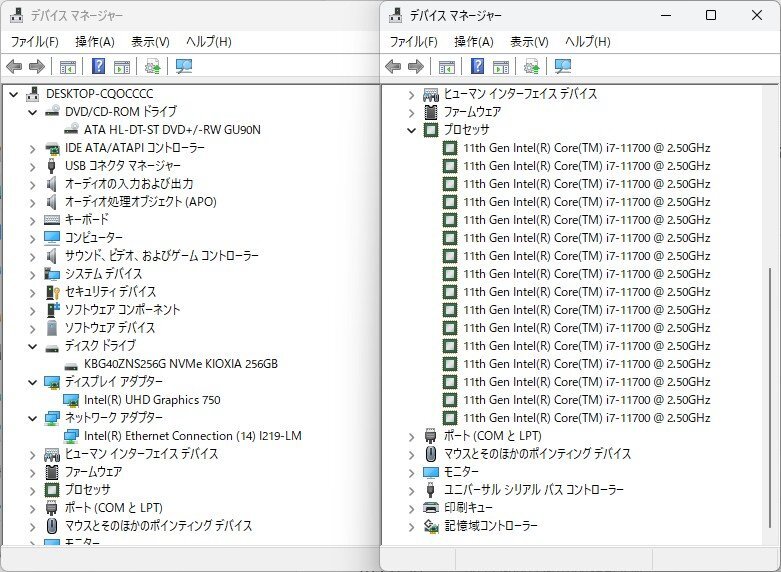Click the Back arrow in right window toolbar
The height and width of the screenshot is (572, 781).
click(393, 66)
